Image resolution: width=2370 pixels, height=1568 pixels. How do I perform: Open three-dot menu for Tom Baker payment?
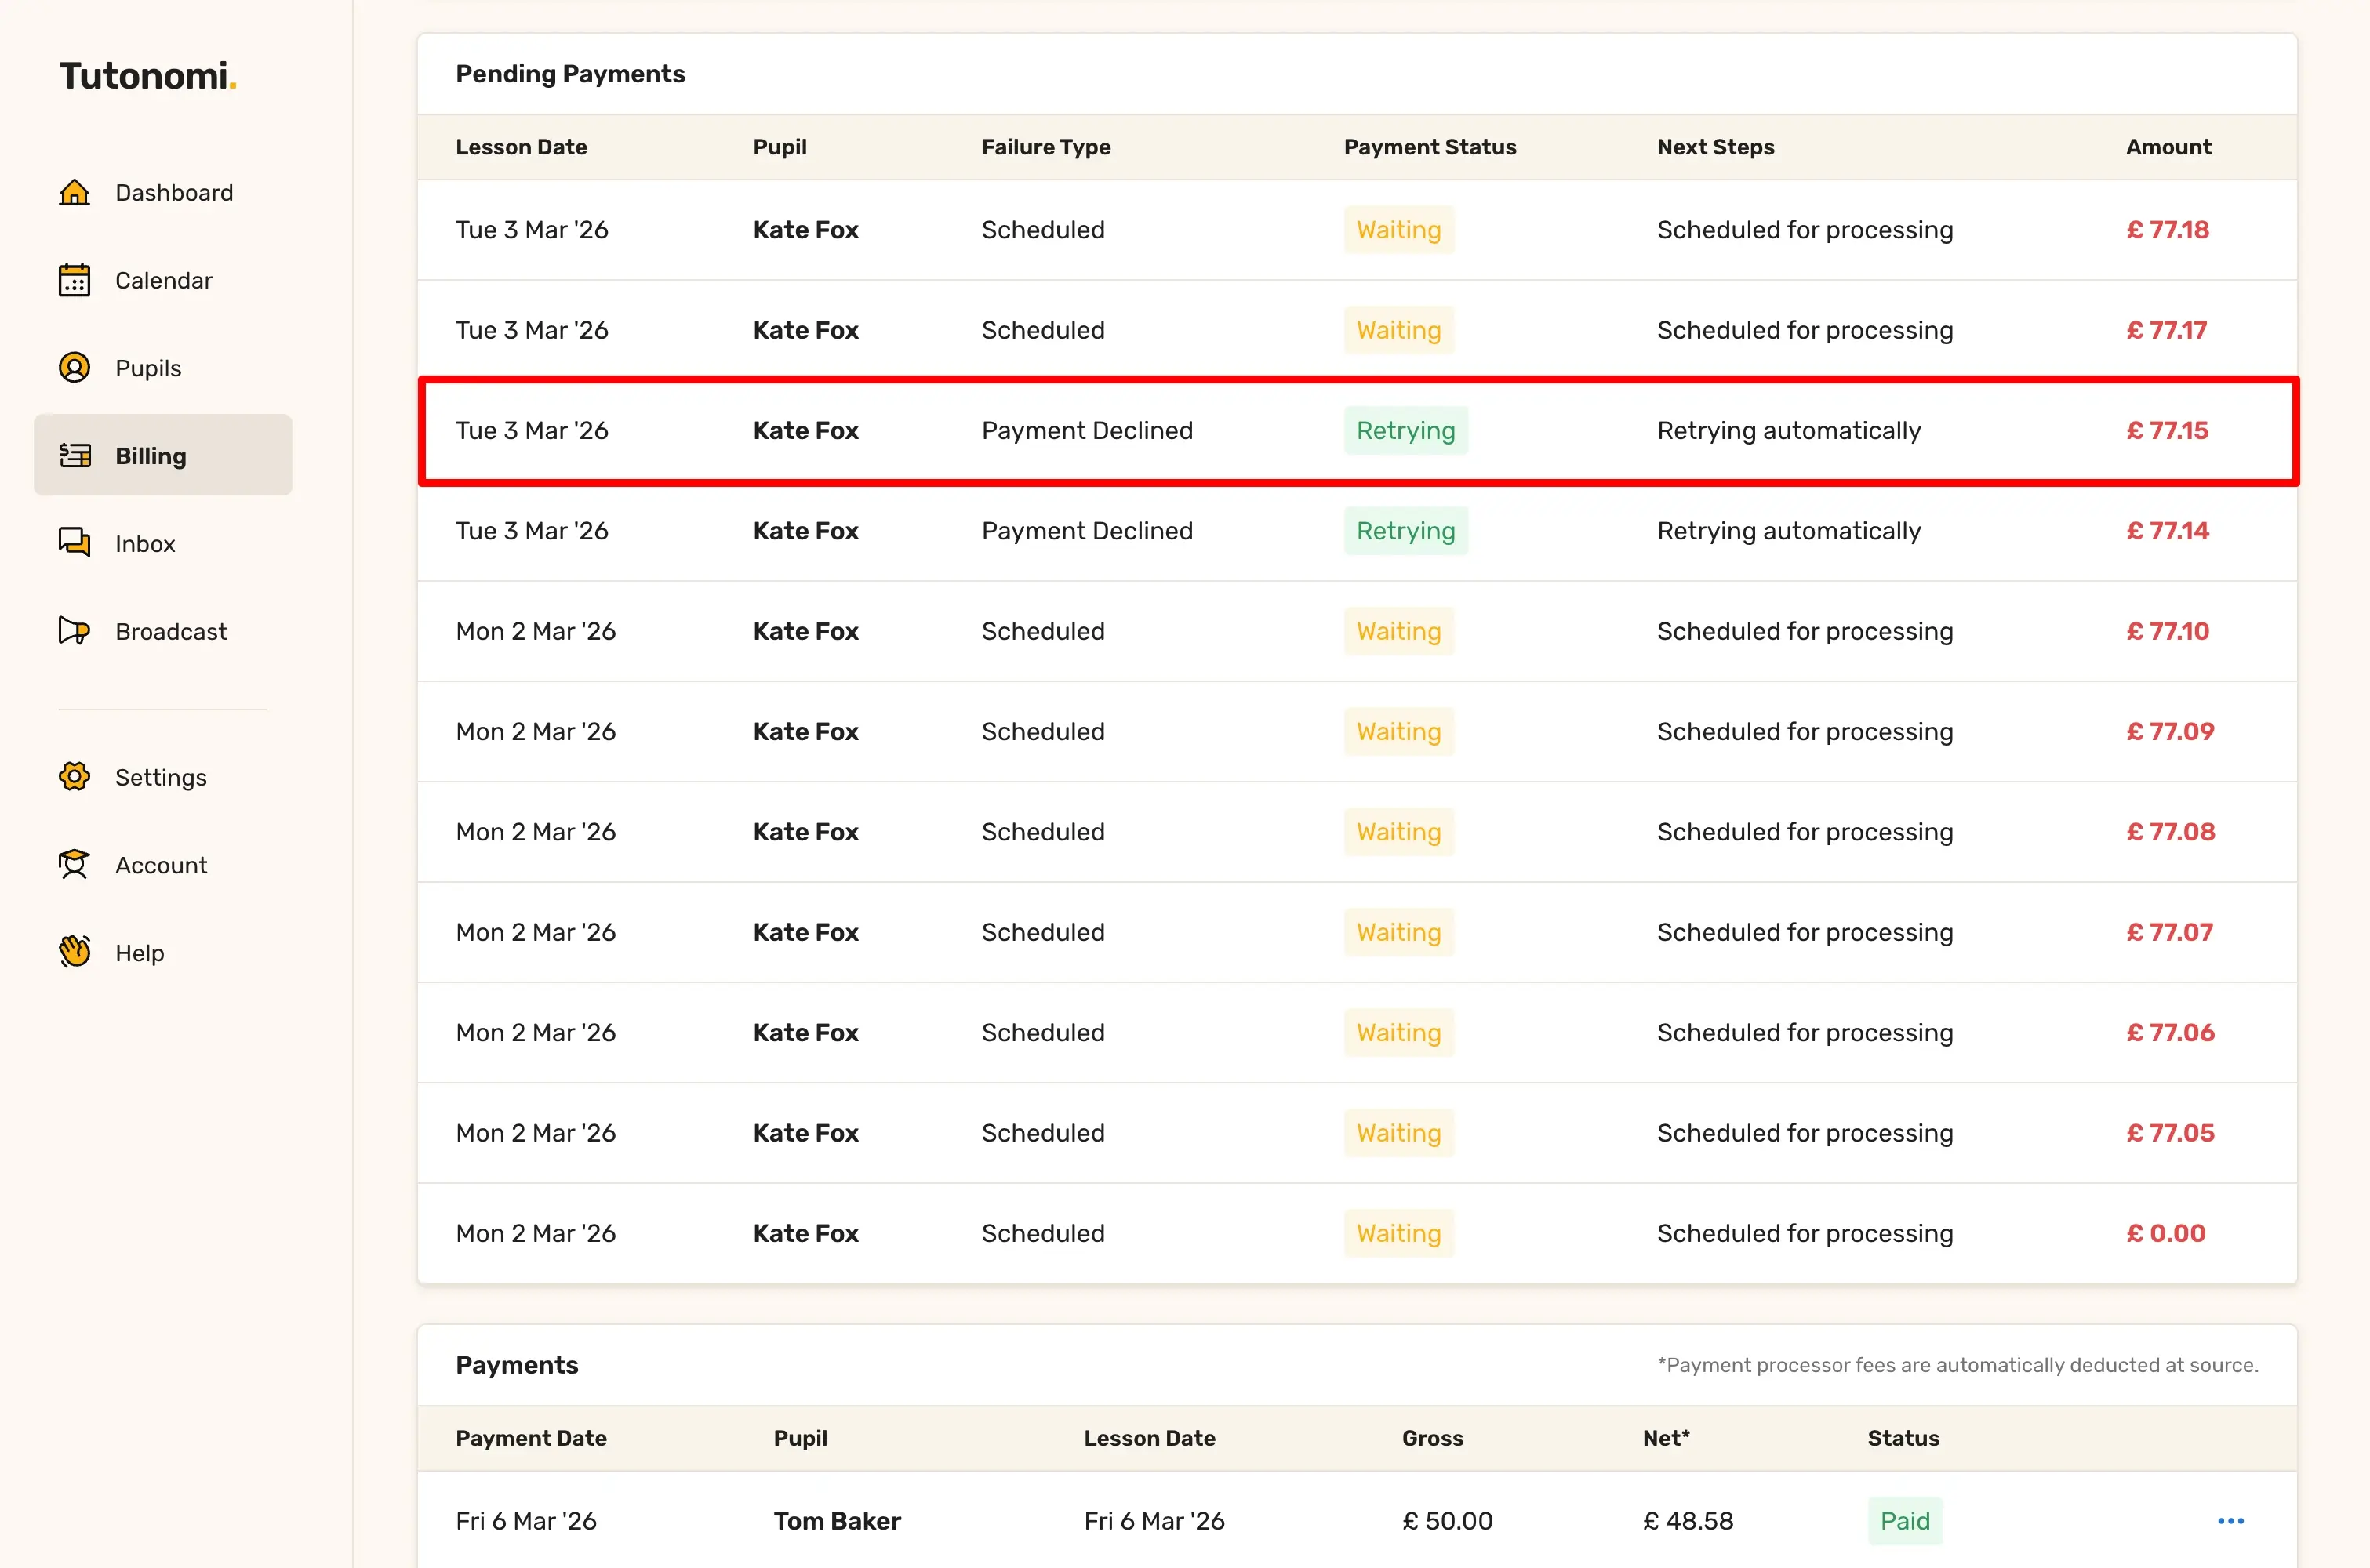pyautogui.click(x=2230, y=1521)
